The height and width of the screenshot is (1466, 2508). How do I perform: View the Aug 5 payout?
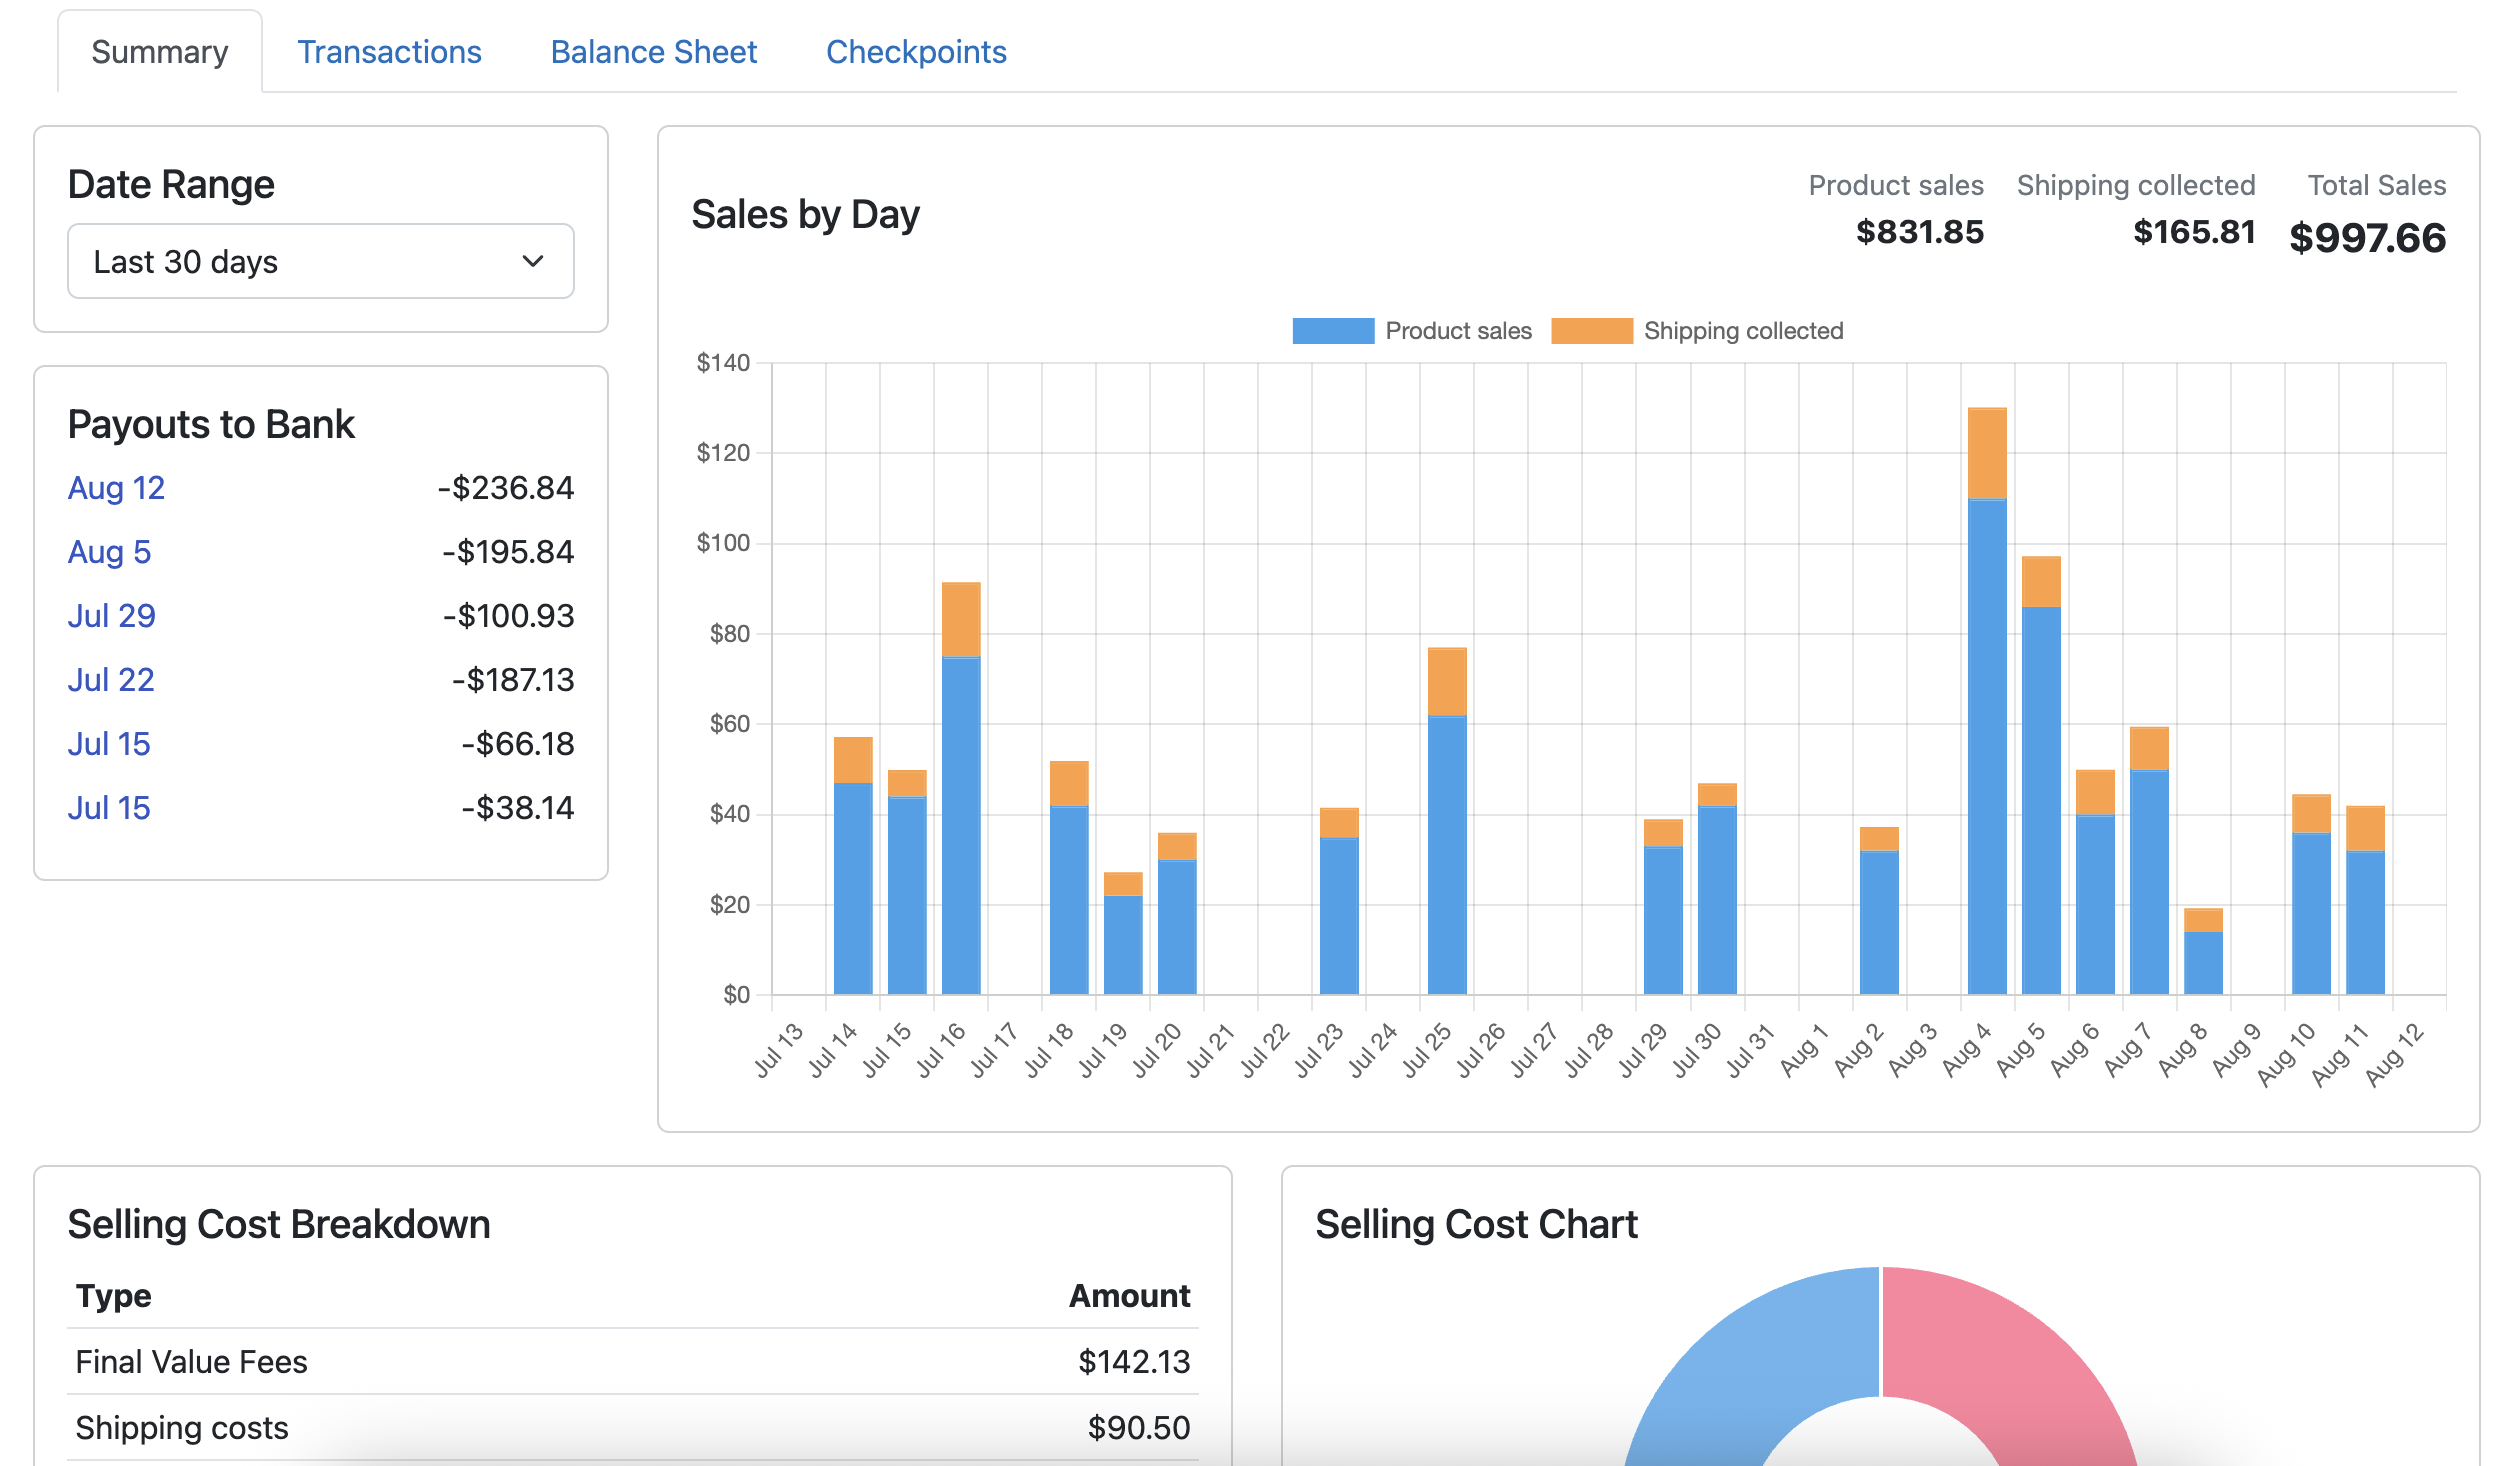pos(109,552)
